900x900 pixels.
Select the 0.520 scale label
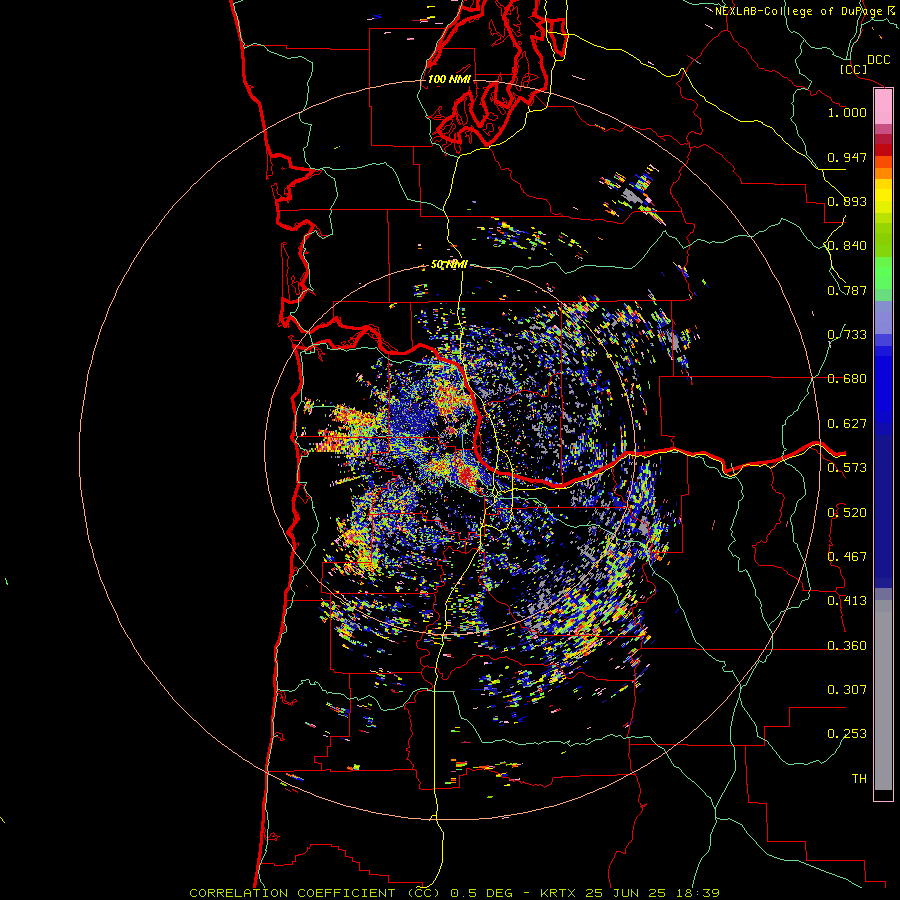(847, 512)
